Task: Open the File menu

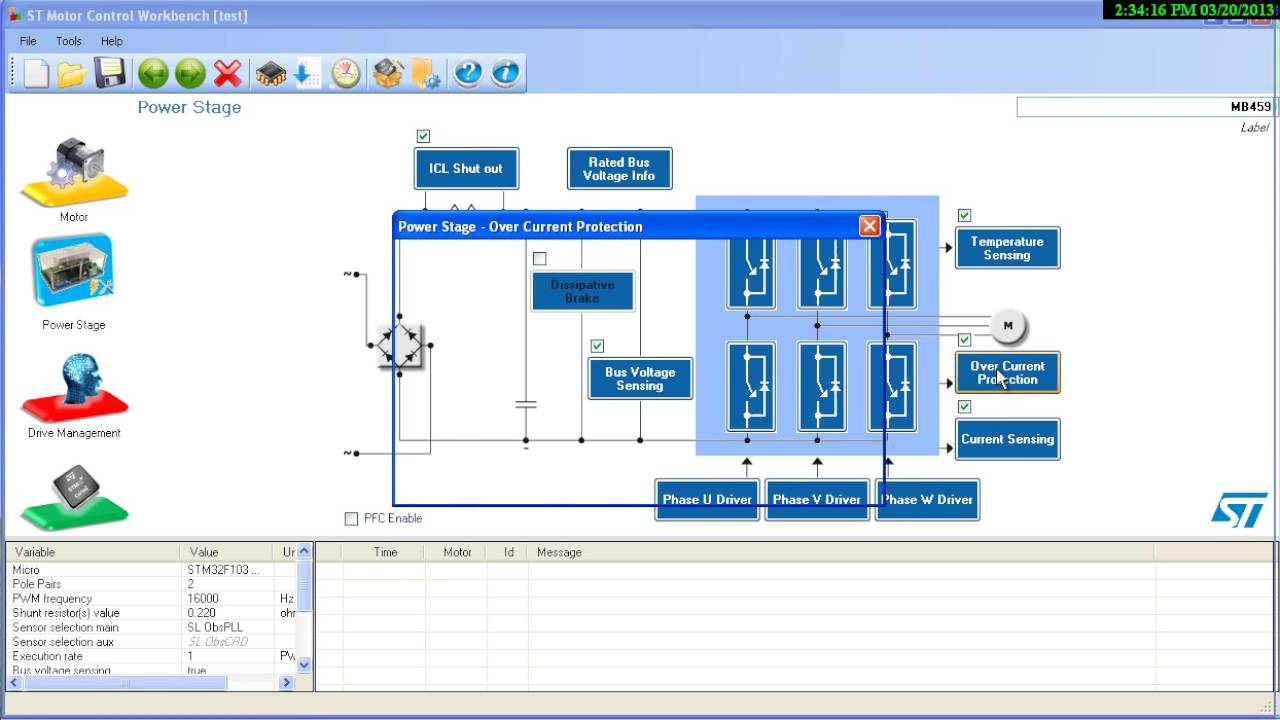Action: click(28, 41)
